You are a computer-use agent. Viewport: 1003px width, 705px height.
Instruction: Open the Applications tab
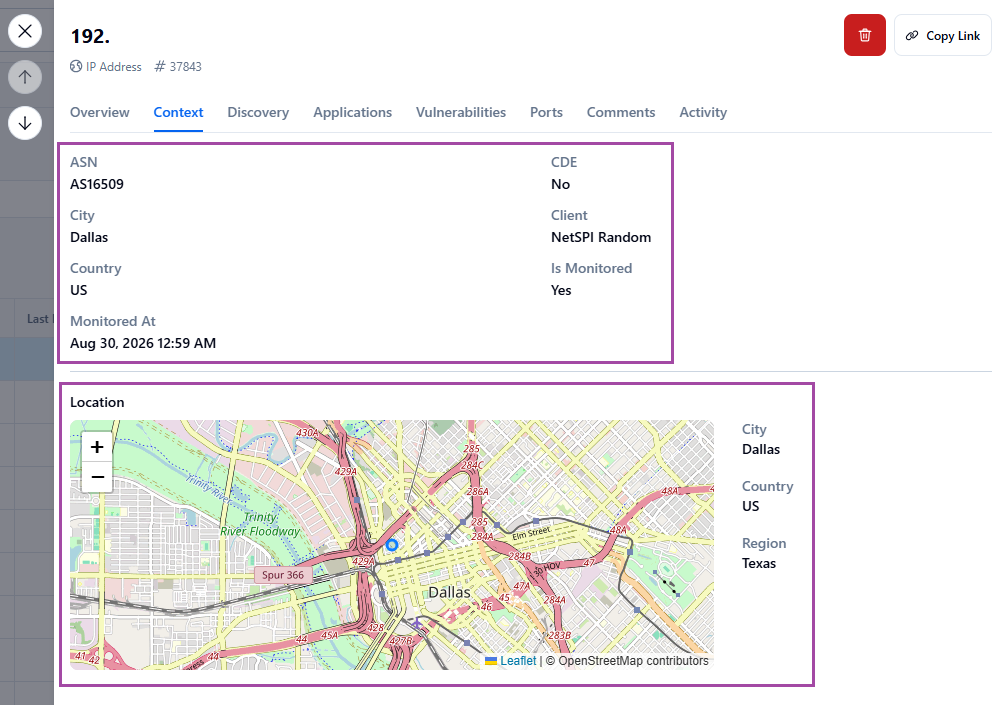(352, 113)
